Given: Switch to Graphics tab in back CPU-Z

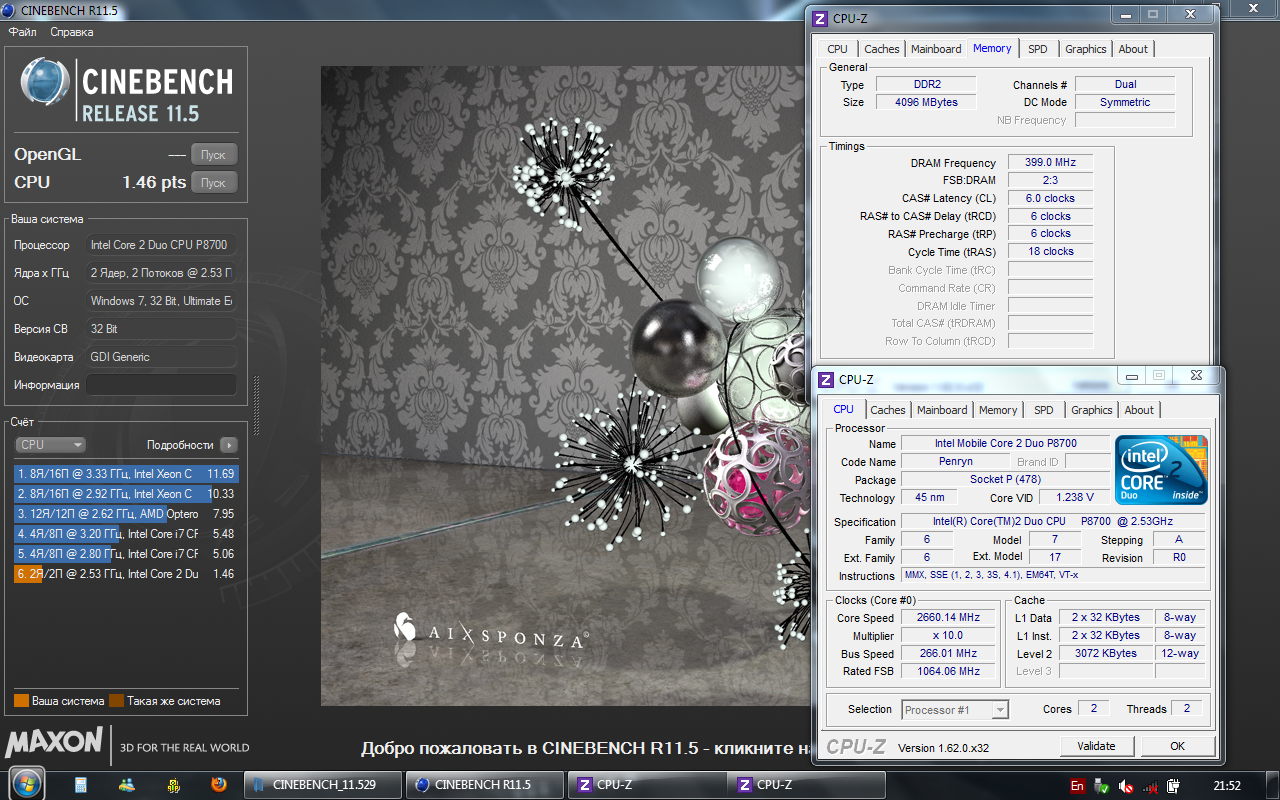Looking at the screenshot, I should coord(1085,49).
